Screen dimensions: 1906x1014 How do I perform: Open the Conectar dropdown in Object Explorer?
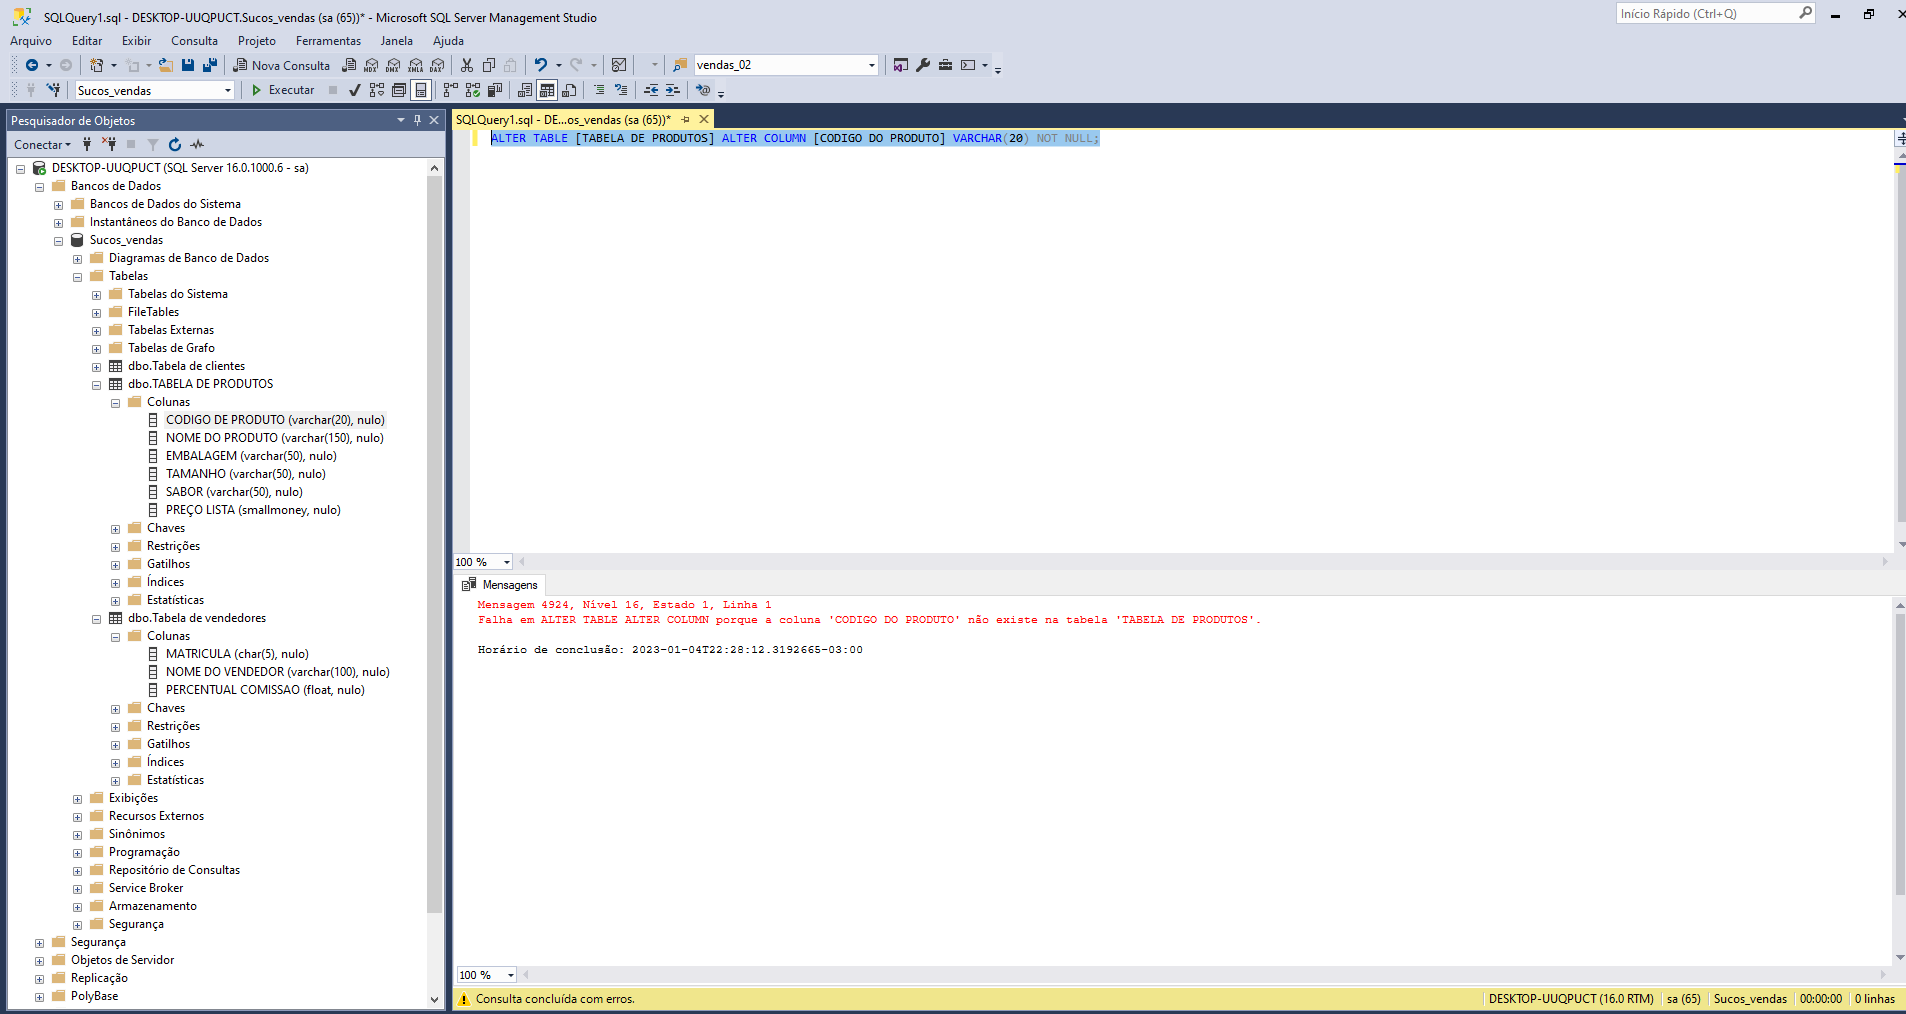pyautogui.click(x=42, y=145)
